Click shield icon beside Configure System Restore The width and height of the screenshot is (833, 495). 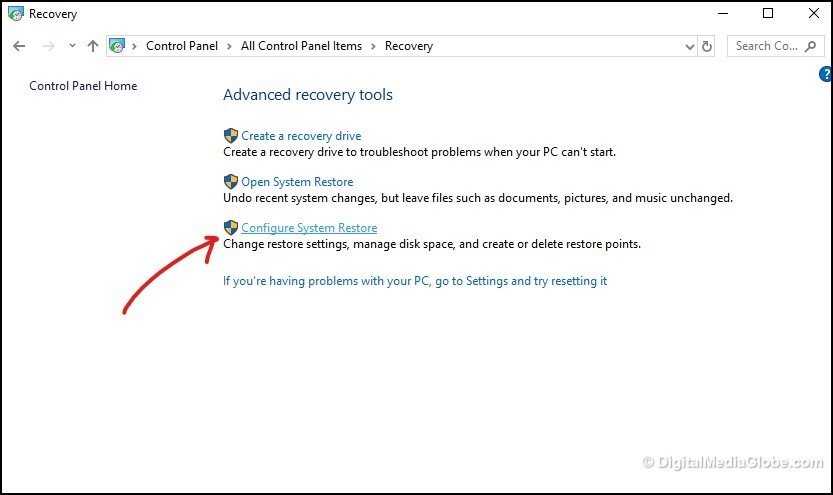pos(231,228)
